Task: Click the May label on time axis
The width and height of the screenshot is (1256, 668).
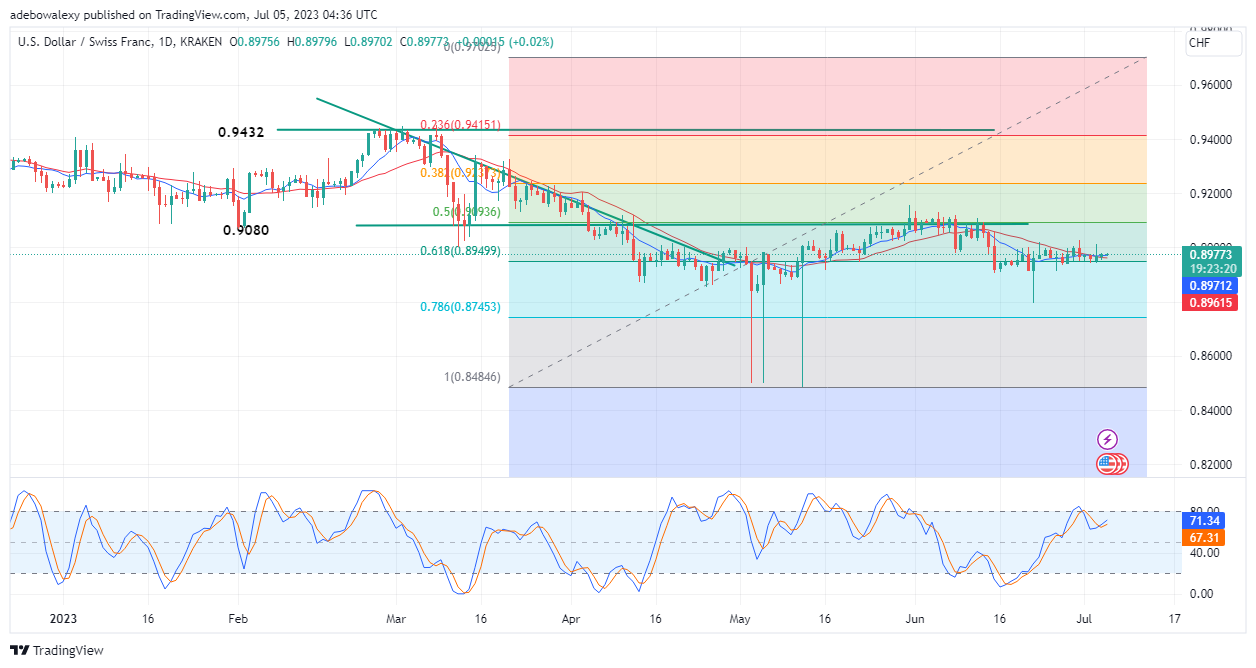Action: [740, 619]
